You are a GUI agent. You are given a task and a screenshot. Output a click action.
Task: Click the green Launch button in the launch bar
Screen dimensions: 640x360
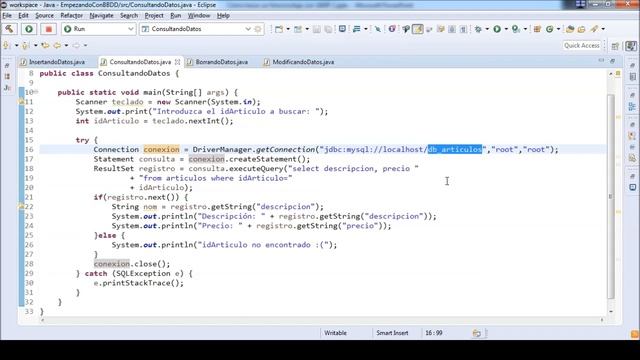(29, 29)
